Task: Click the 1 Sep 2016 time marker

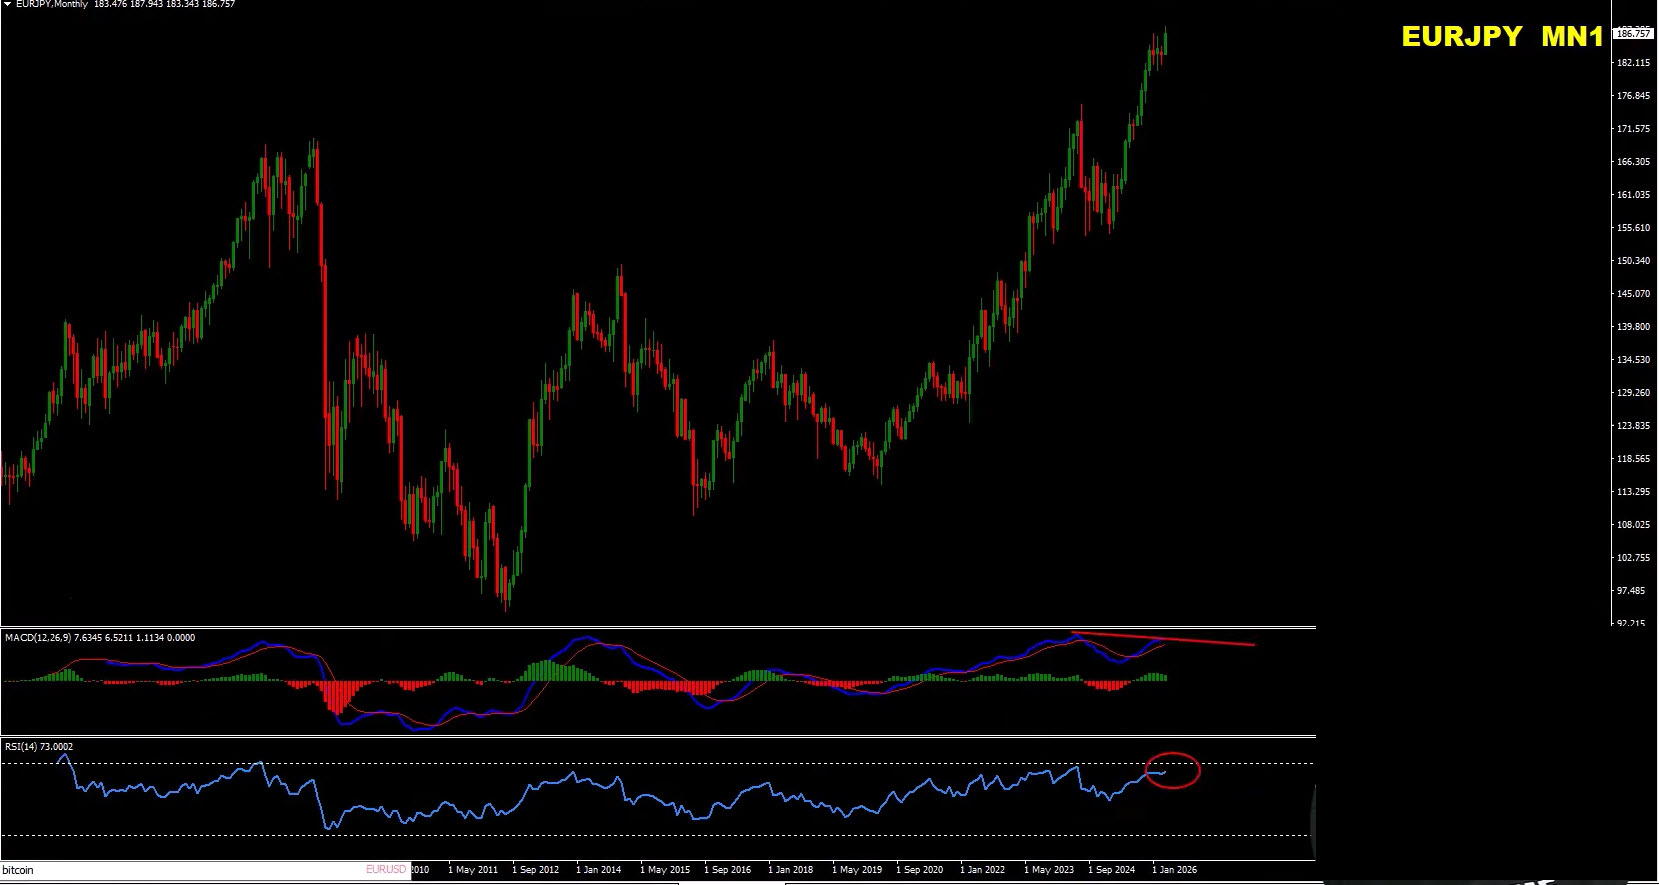Action: pyautogui.click(x=727, y=870)
